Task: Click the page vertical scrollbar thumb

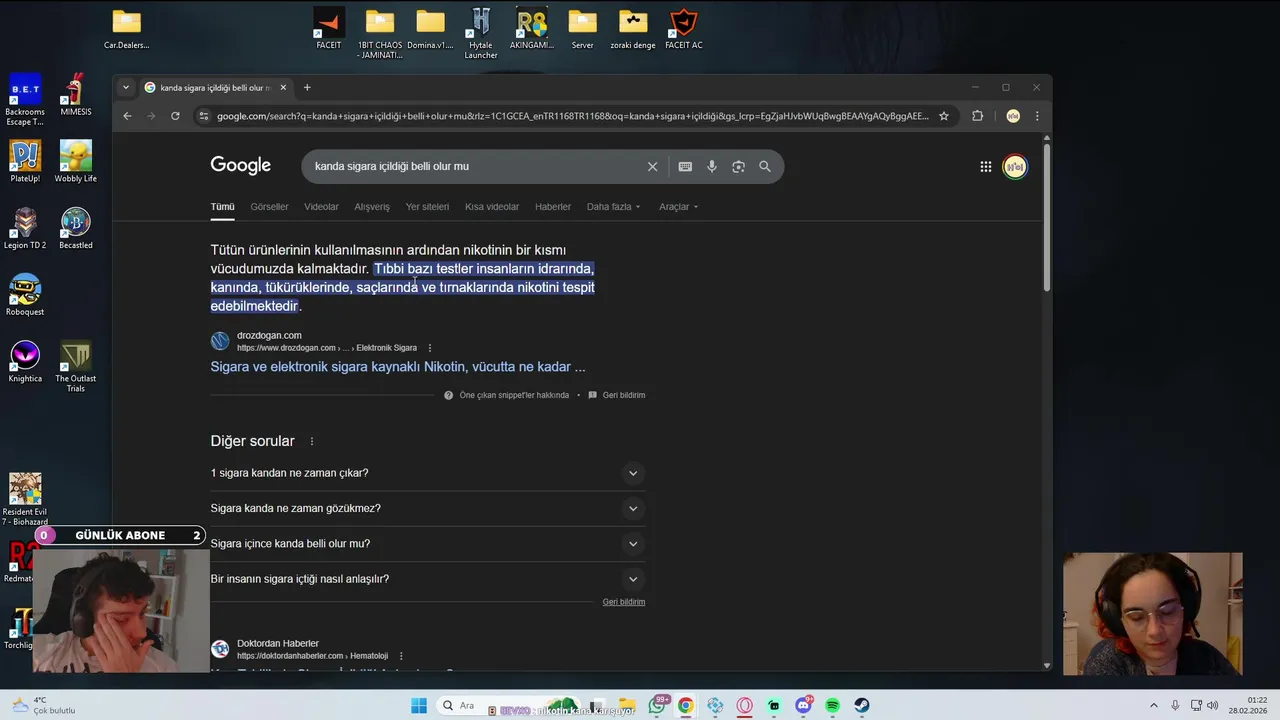Action: click(1047, 220)
